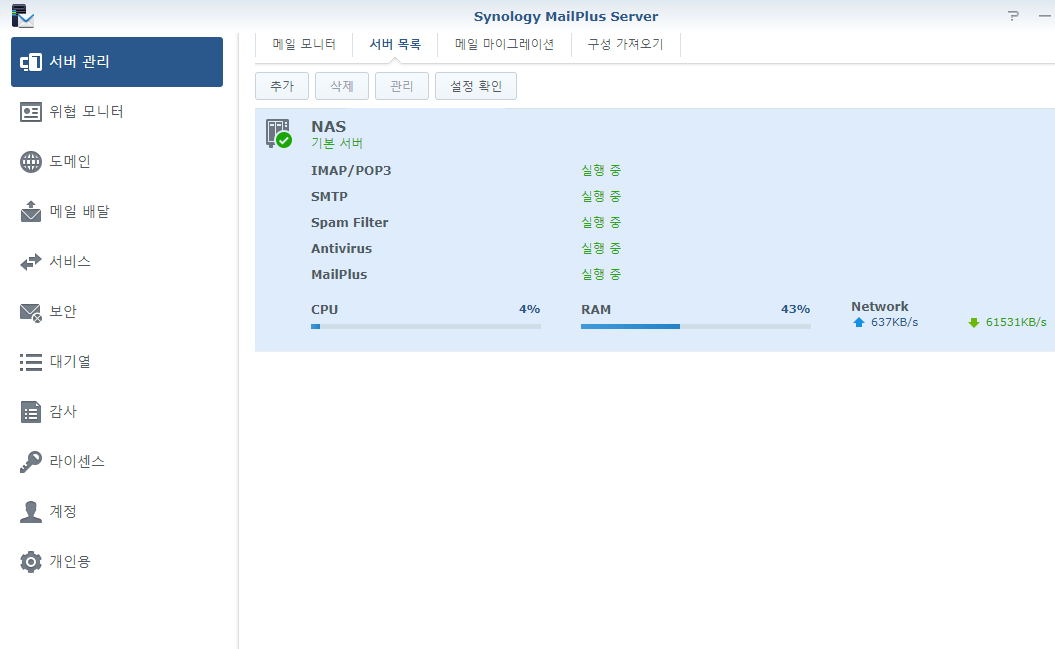Click the 추가 button
Screen dimensions: 1055x649
[282, 86]
